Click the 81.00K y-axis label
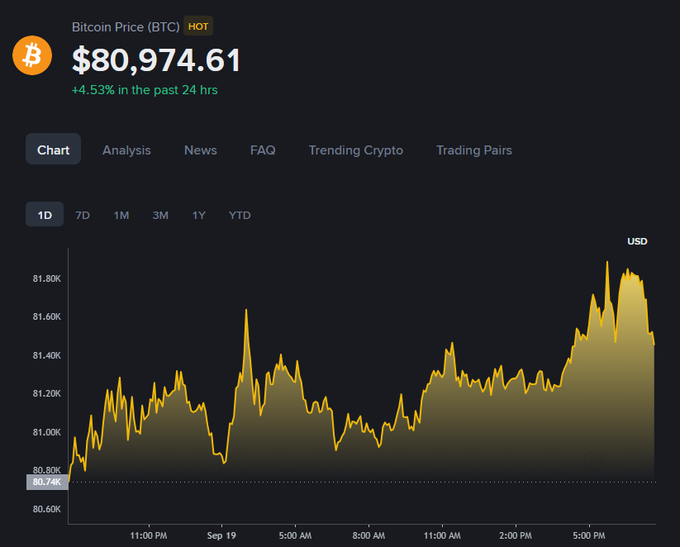680x547 pixels. coord(47,432)
